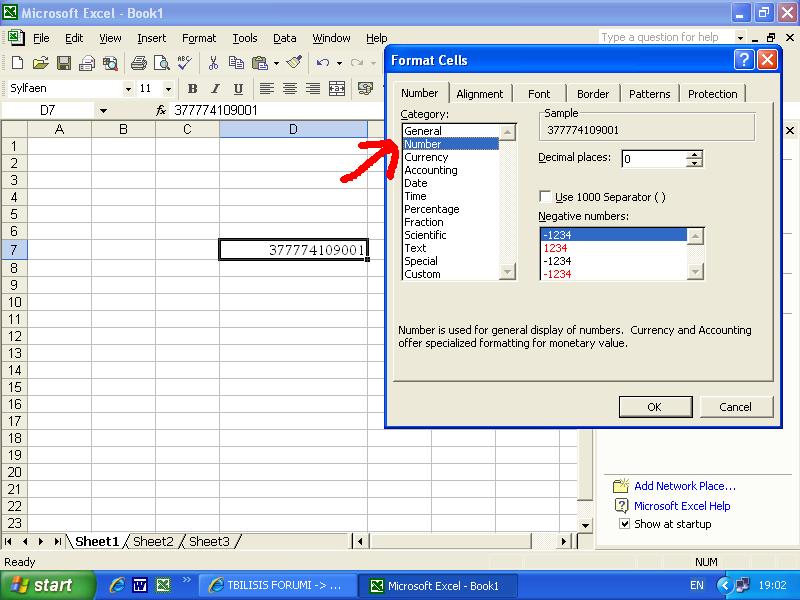Open the Undo history dropdown arrow
Image resolution: width=800 pixels, height=600 pixels.
point(339,63)
